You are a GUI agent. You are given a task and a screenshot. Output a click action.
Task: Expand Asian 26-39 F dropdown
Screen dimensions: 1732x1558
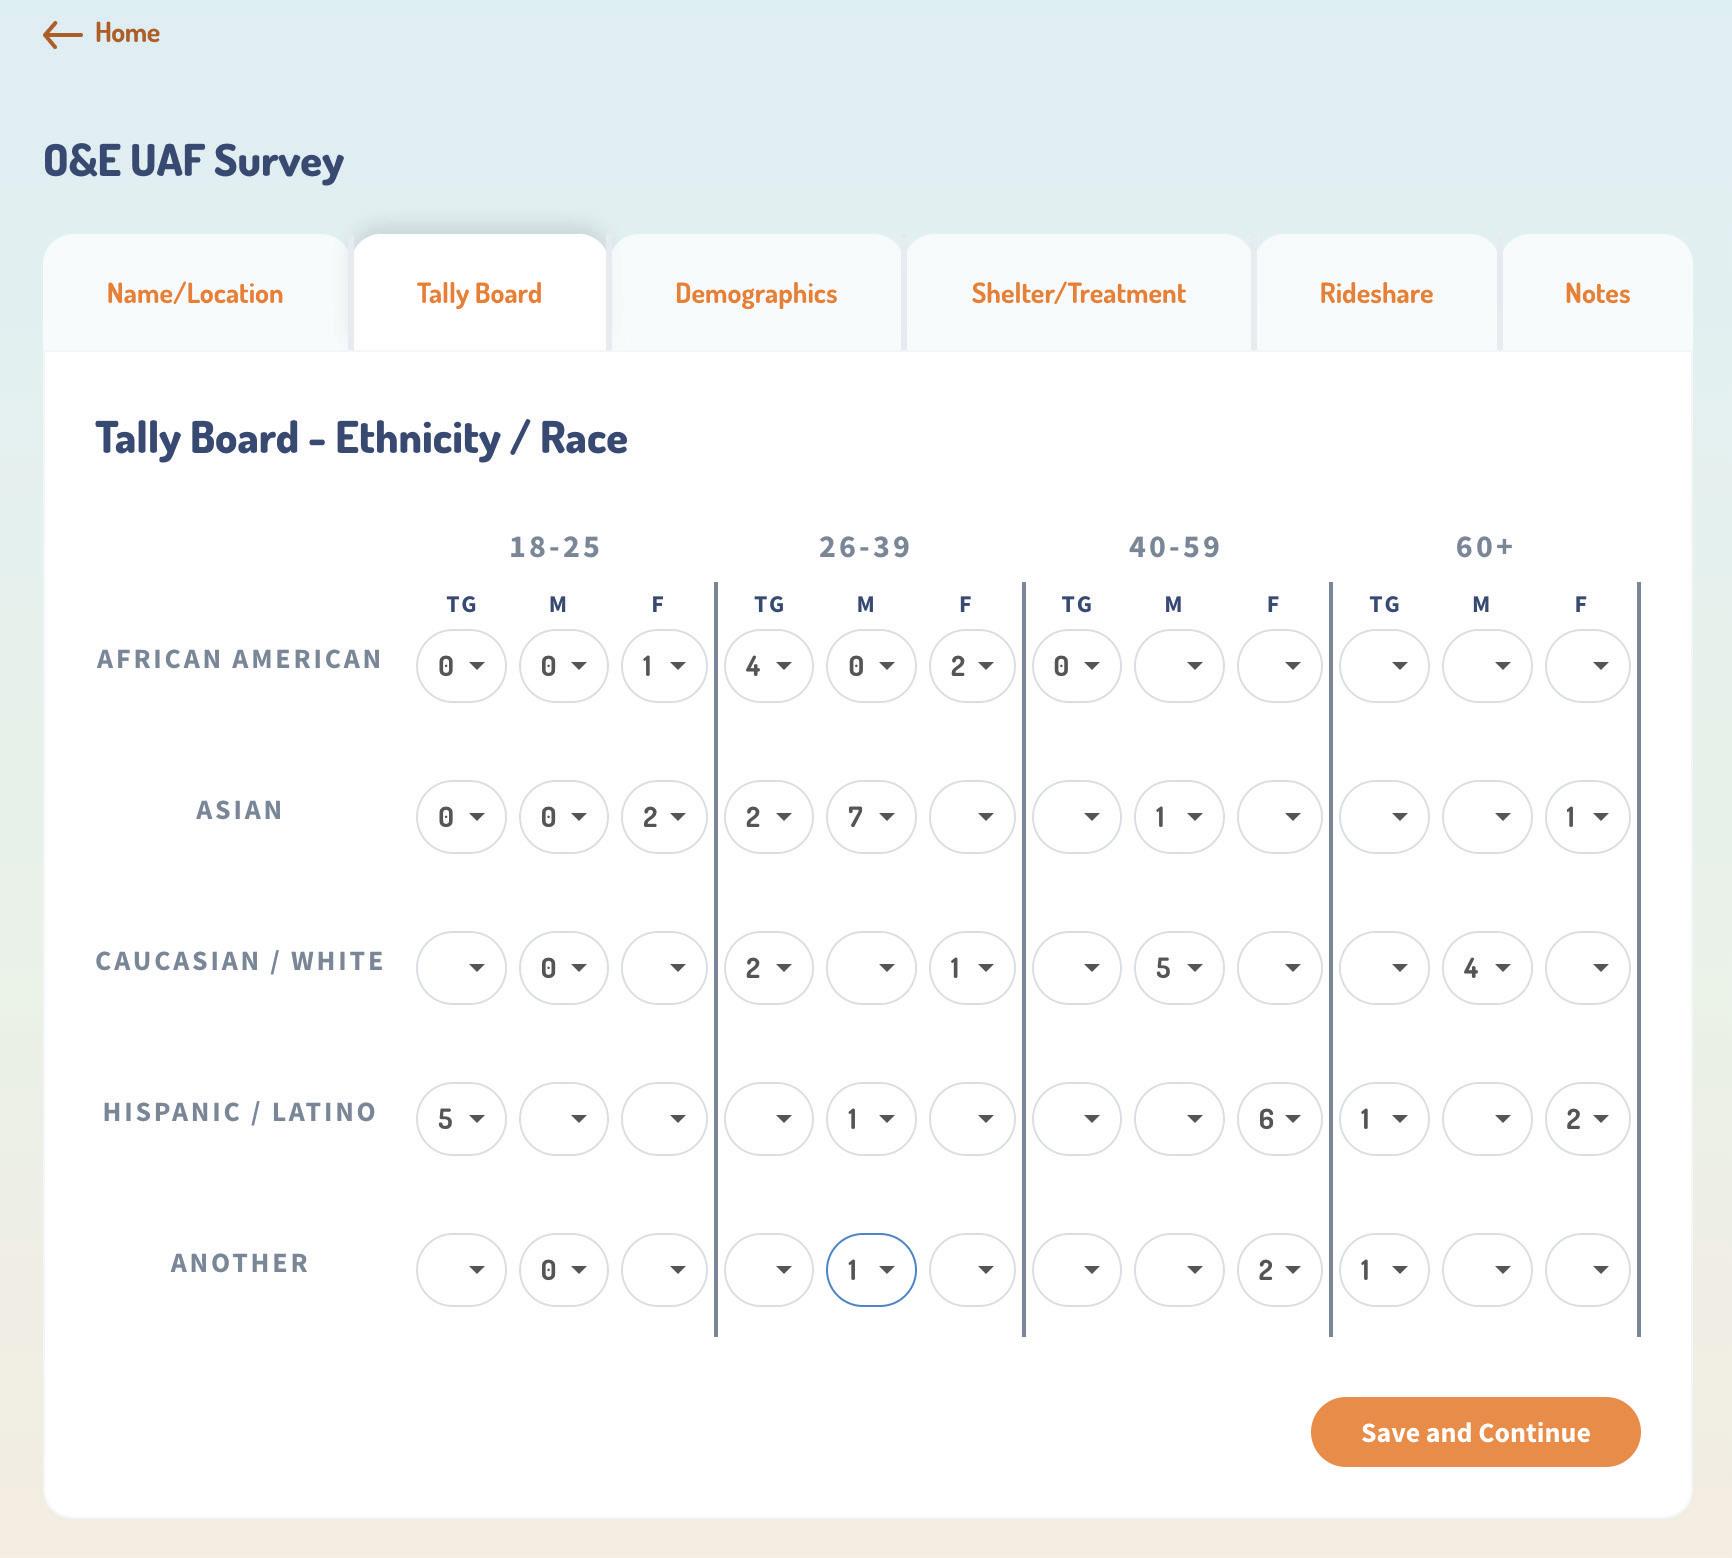pos(972,817)
